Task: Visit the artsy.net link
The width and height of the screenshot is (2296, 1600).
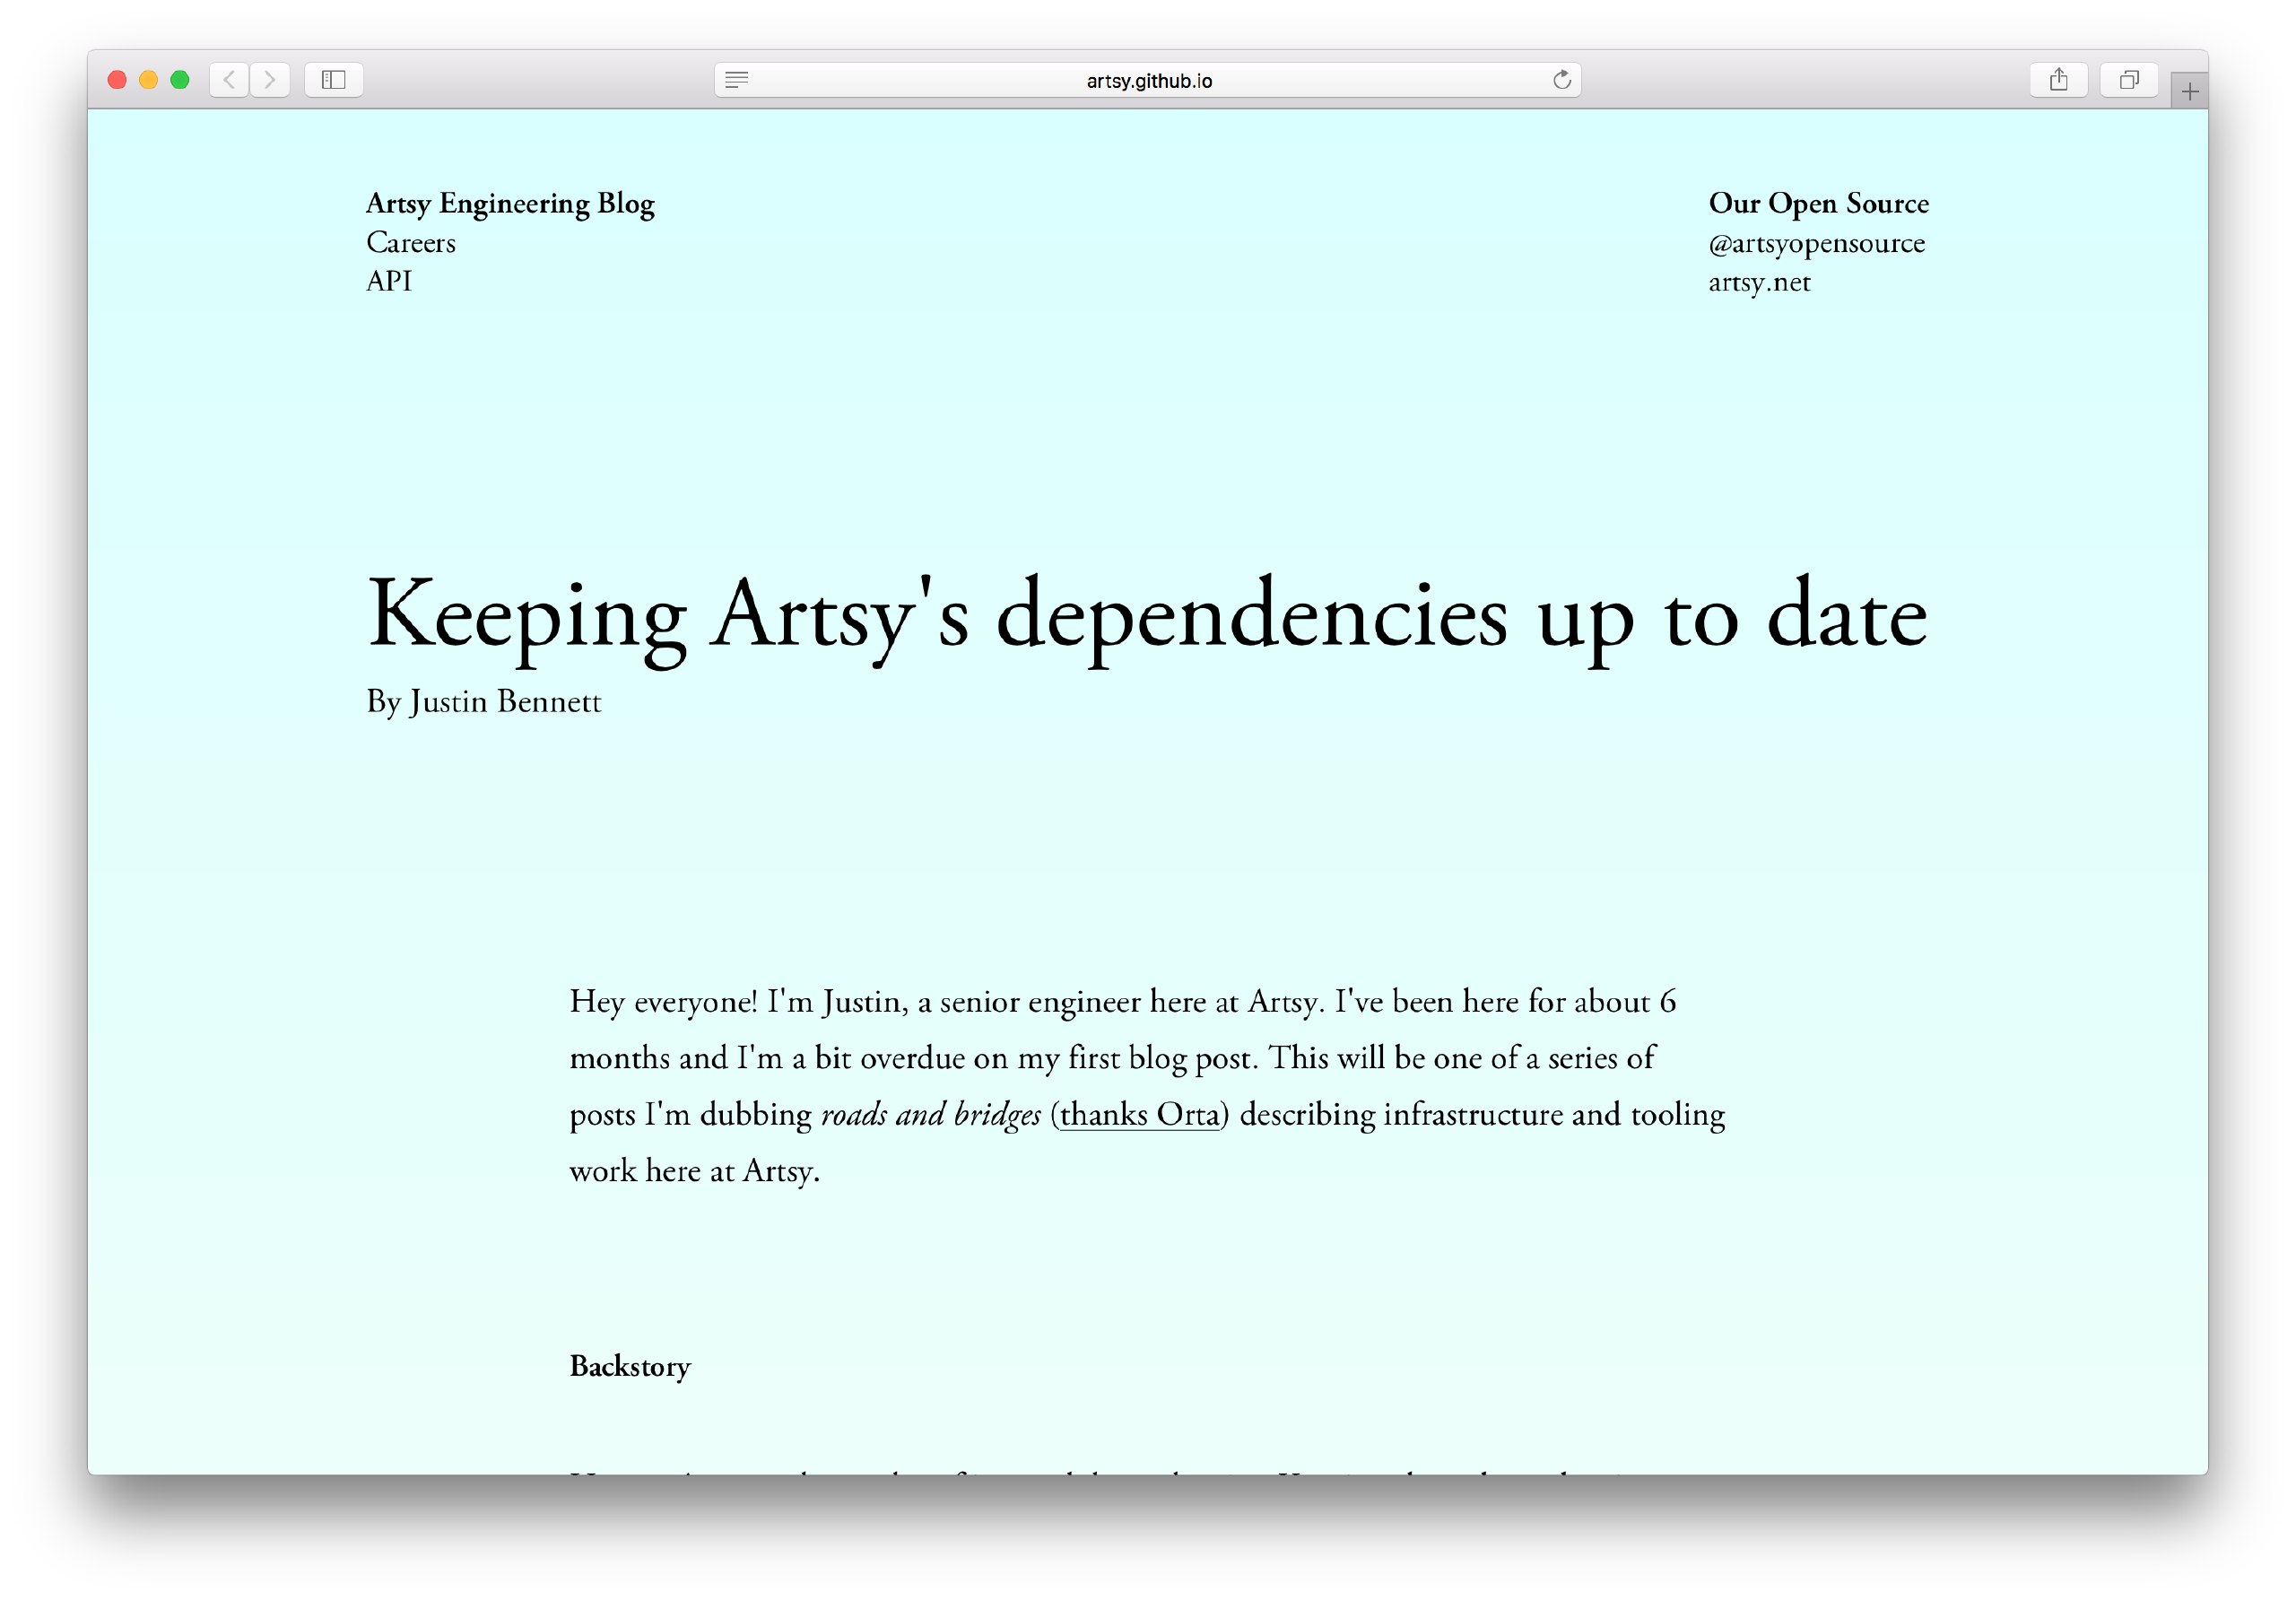Action: 1759,282
